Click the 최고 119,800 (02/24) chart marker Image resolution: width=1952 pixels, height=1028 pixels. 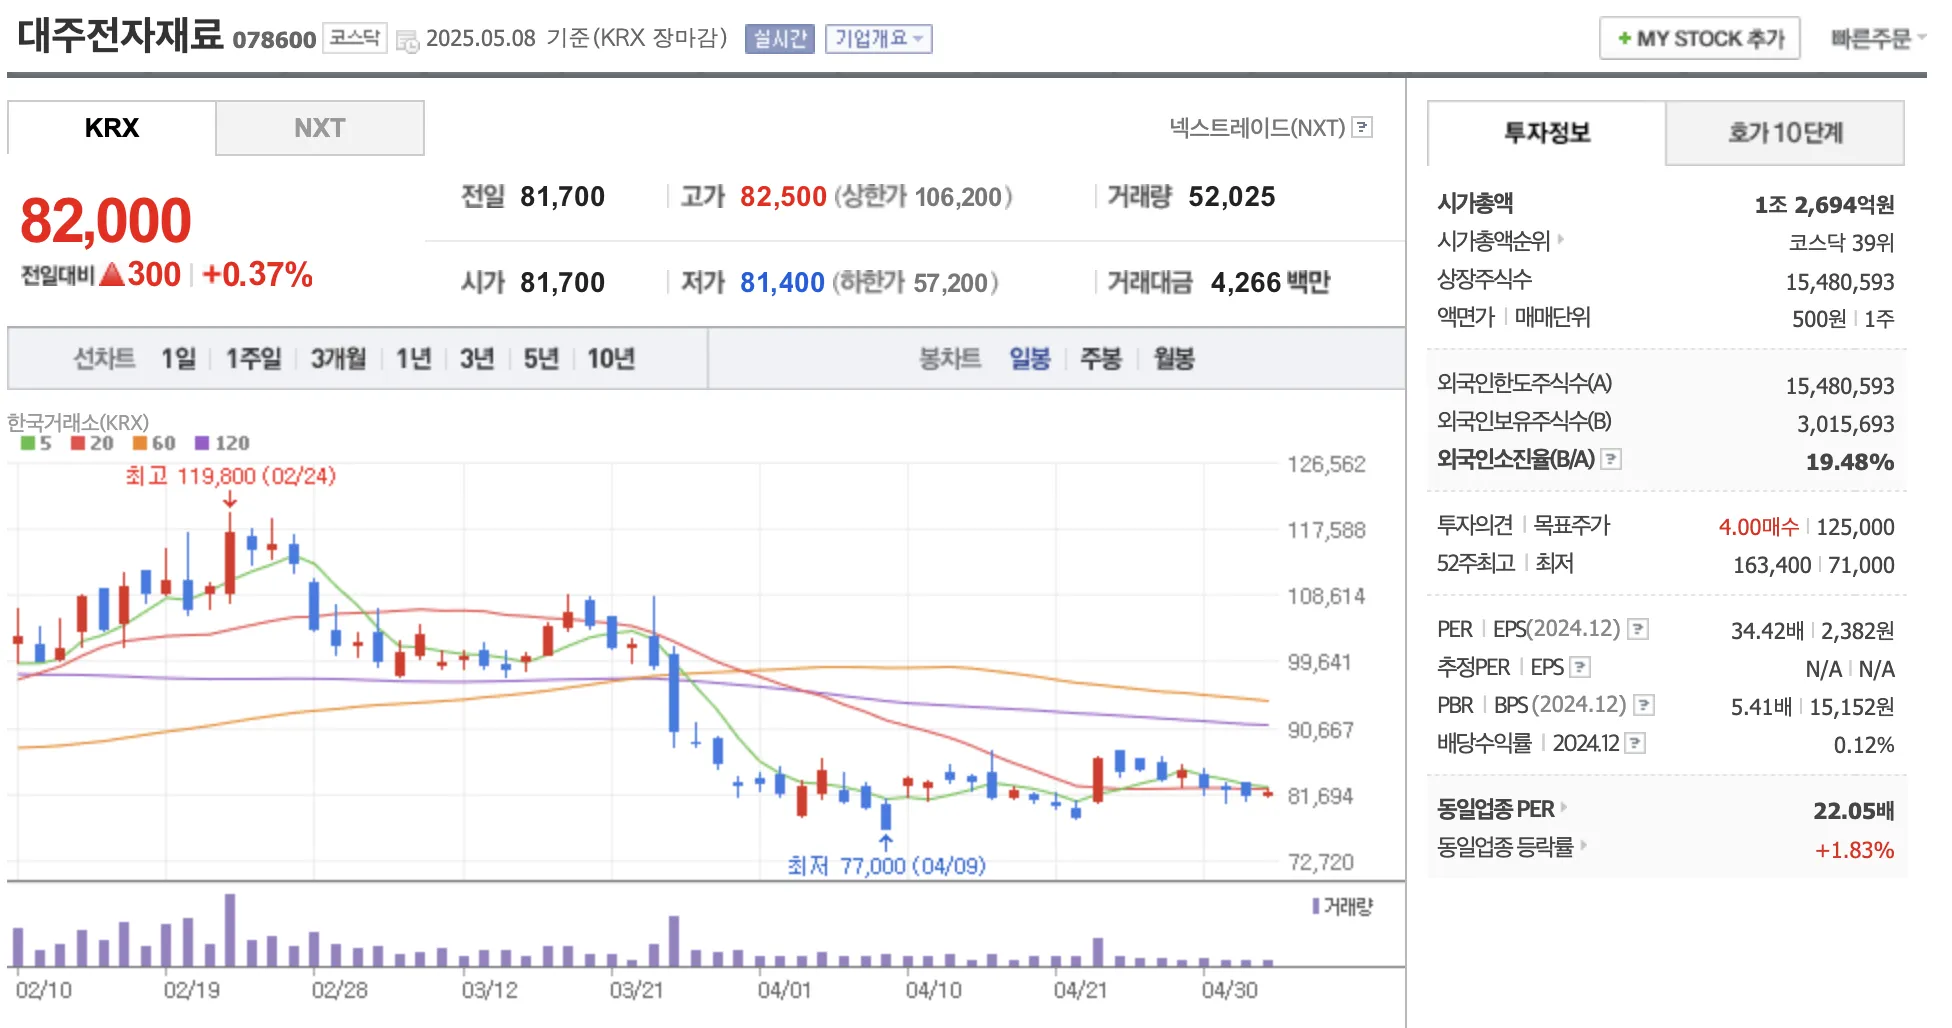(x=230, y=476)
